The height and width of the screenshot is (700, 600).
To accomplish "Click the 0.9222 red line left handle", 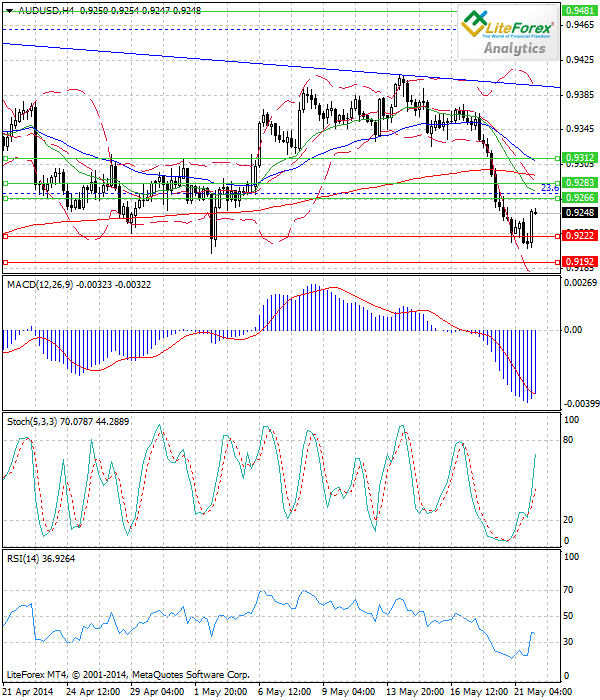I will click(x=6, y=236).
